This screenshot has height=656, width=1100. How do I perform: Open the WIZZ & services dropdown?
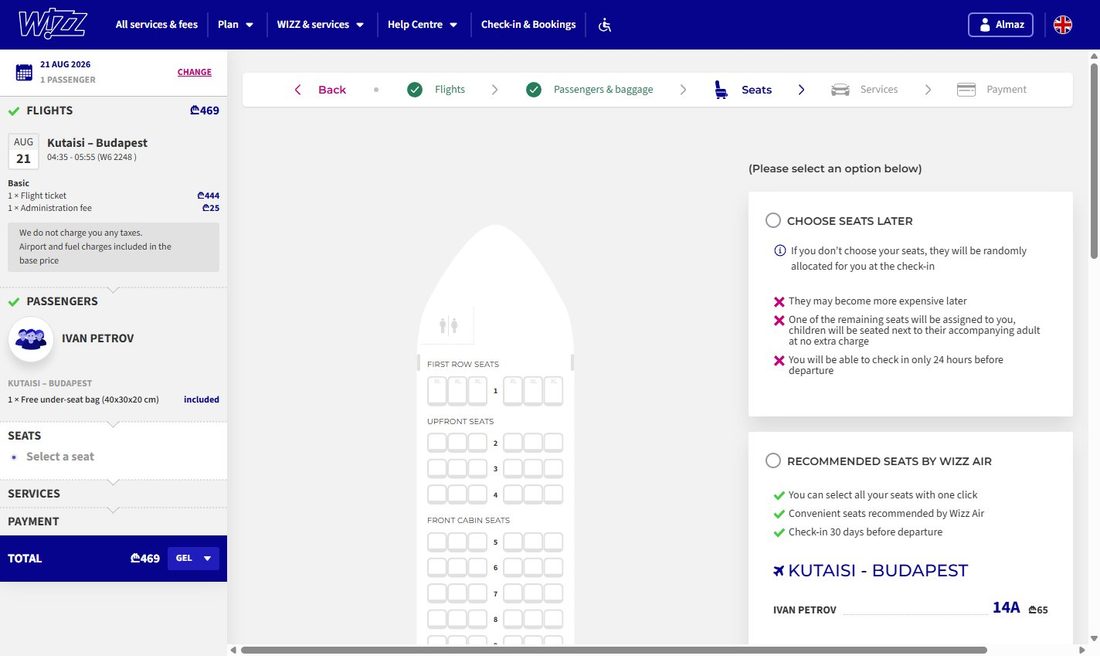click(320, 25)
